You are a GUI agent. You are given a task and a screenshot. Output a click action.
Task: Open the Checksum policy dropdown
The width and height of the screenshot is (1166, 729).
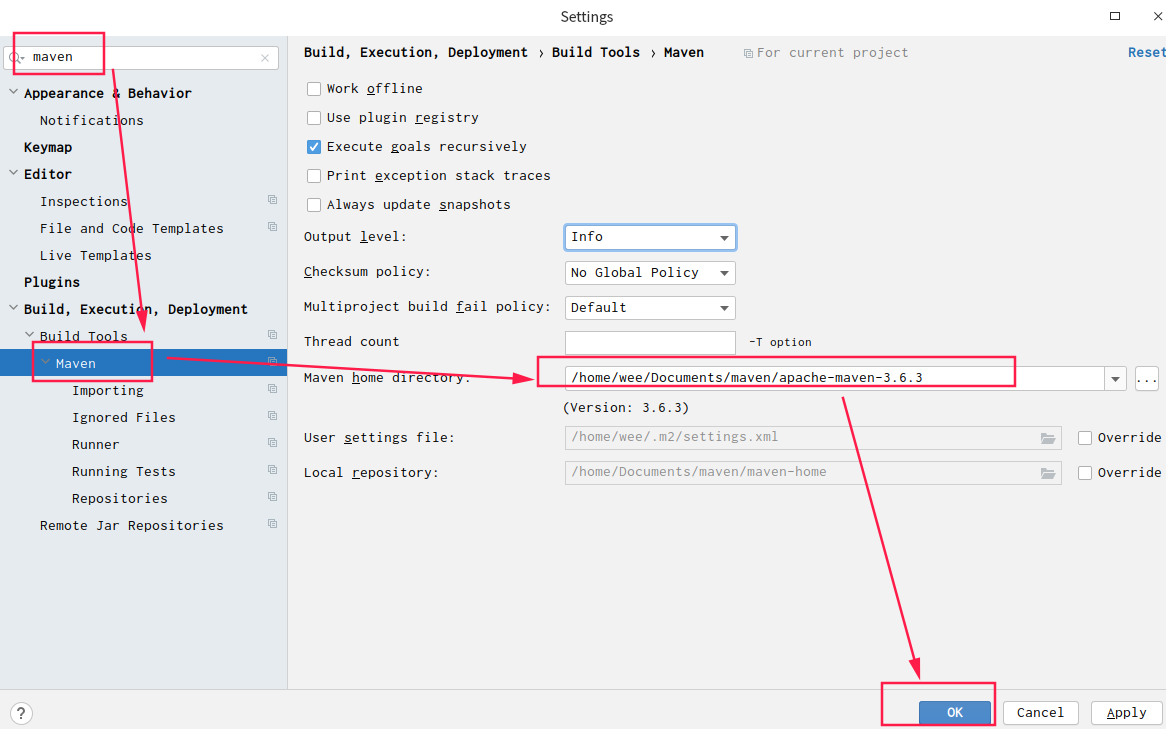[x=650, y=273]
